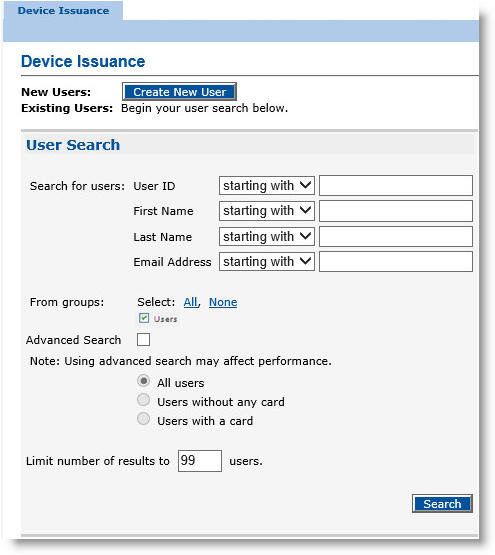Open the Device Issuance tab
Screen dimensions: 495x555
[63, 11]
